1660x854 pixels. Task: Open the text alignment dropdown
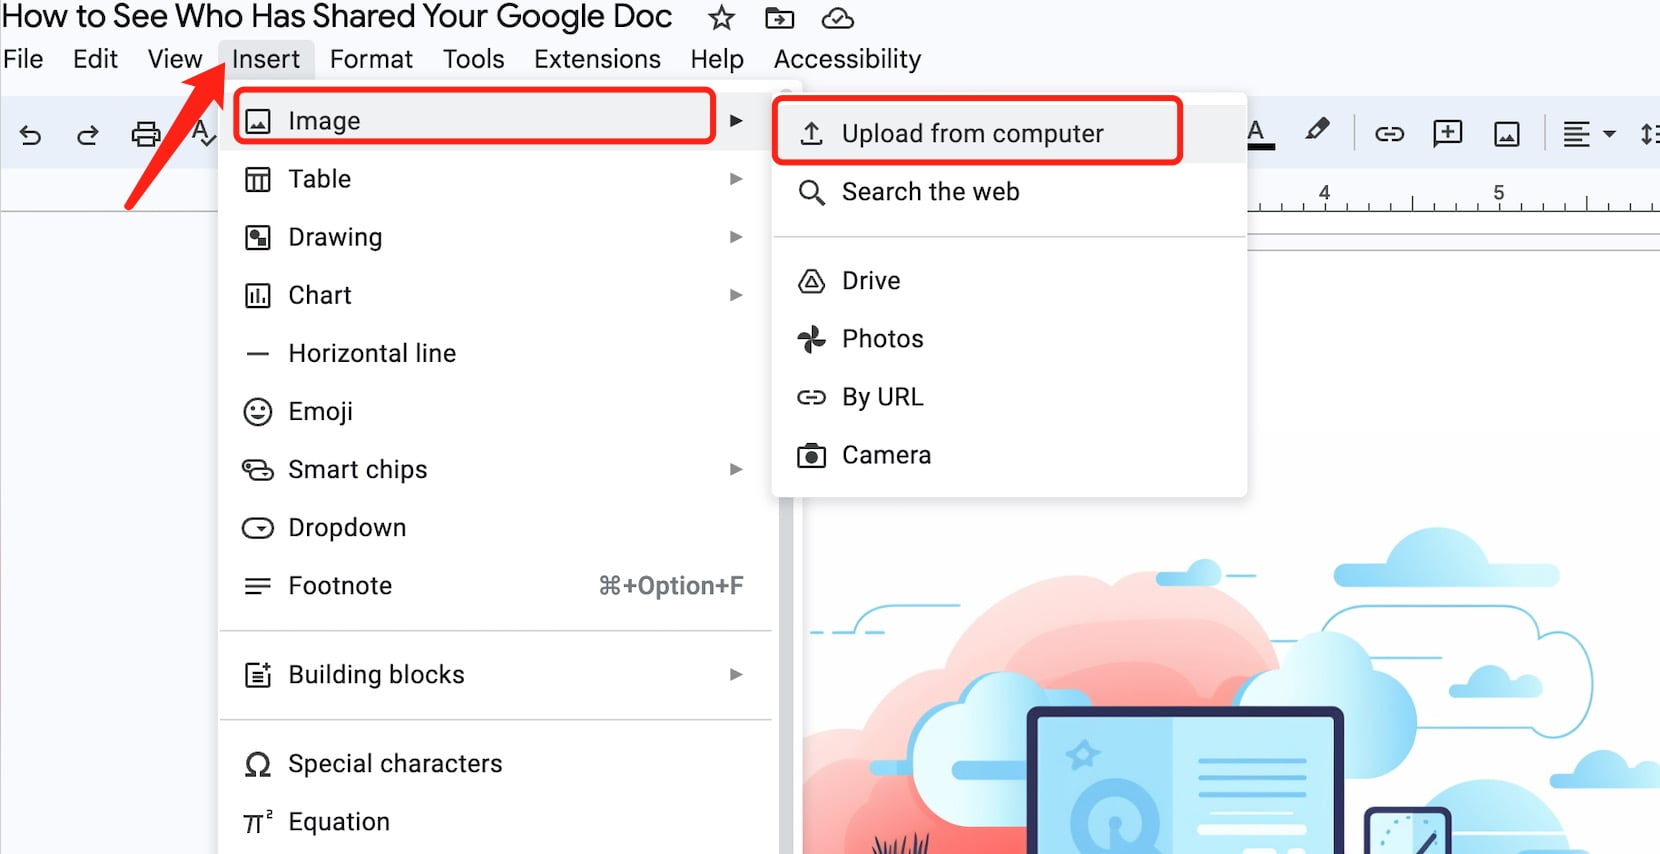click(1589, 133)
